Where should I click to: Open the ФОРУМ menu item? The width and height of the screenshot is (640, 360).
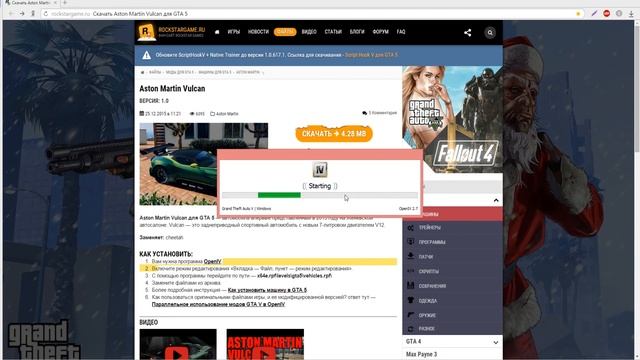(380, 32)
